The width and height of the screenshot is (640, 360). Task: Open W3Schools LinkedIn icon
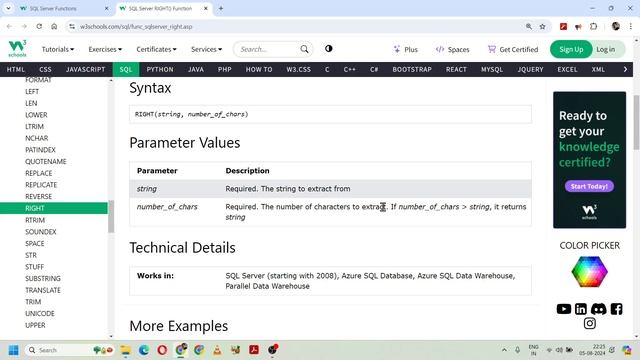(581, 309)
